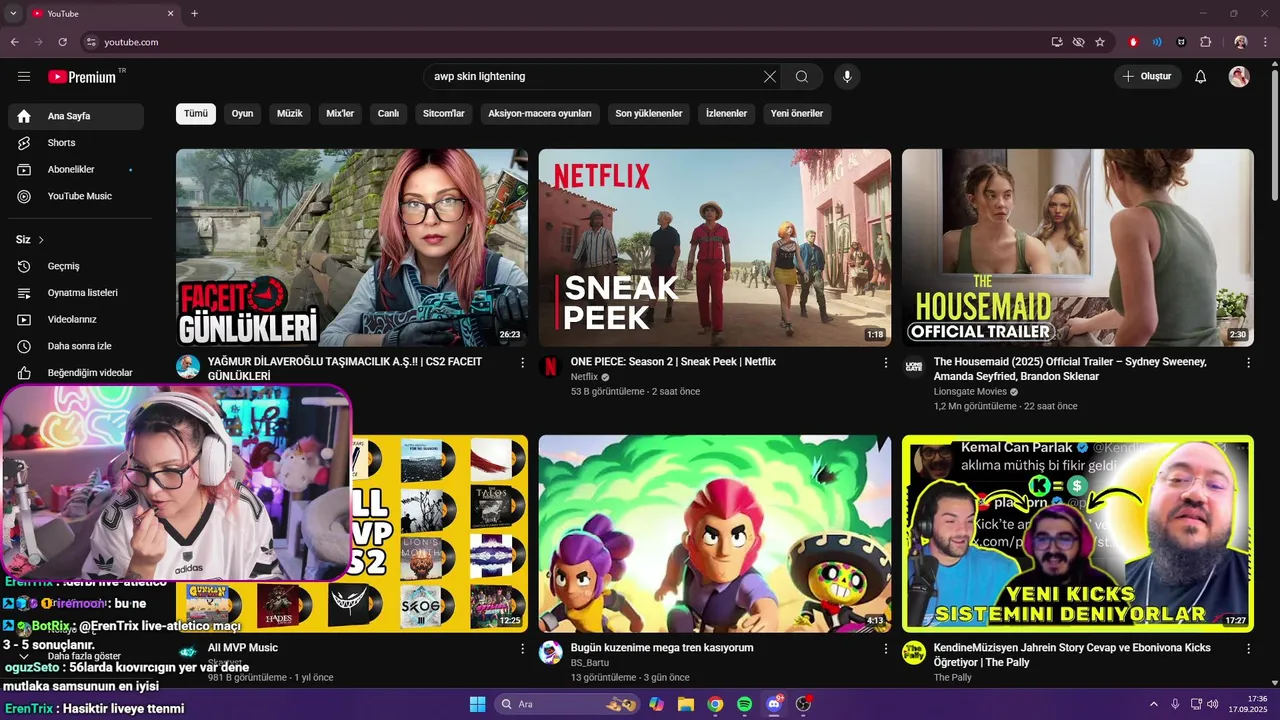Start voice search with the microphone icon
Viewport: 1280px width, 720px height.
[847, 77]
